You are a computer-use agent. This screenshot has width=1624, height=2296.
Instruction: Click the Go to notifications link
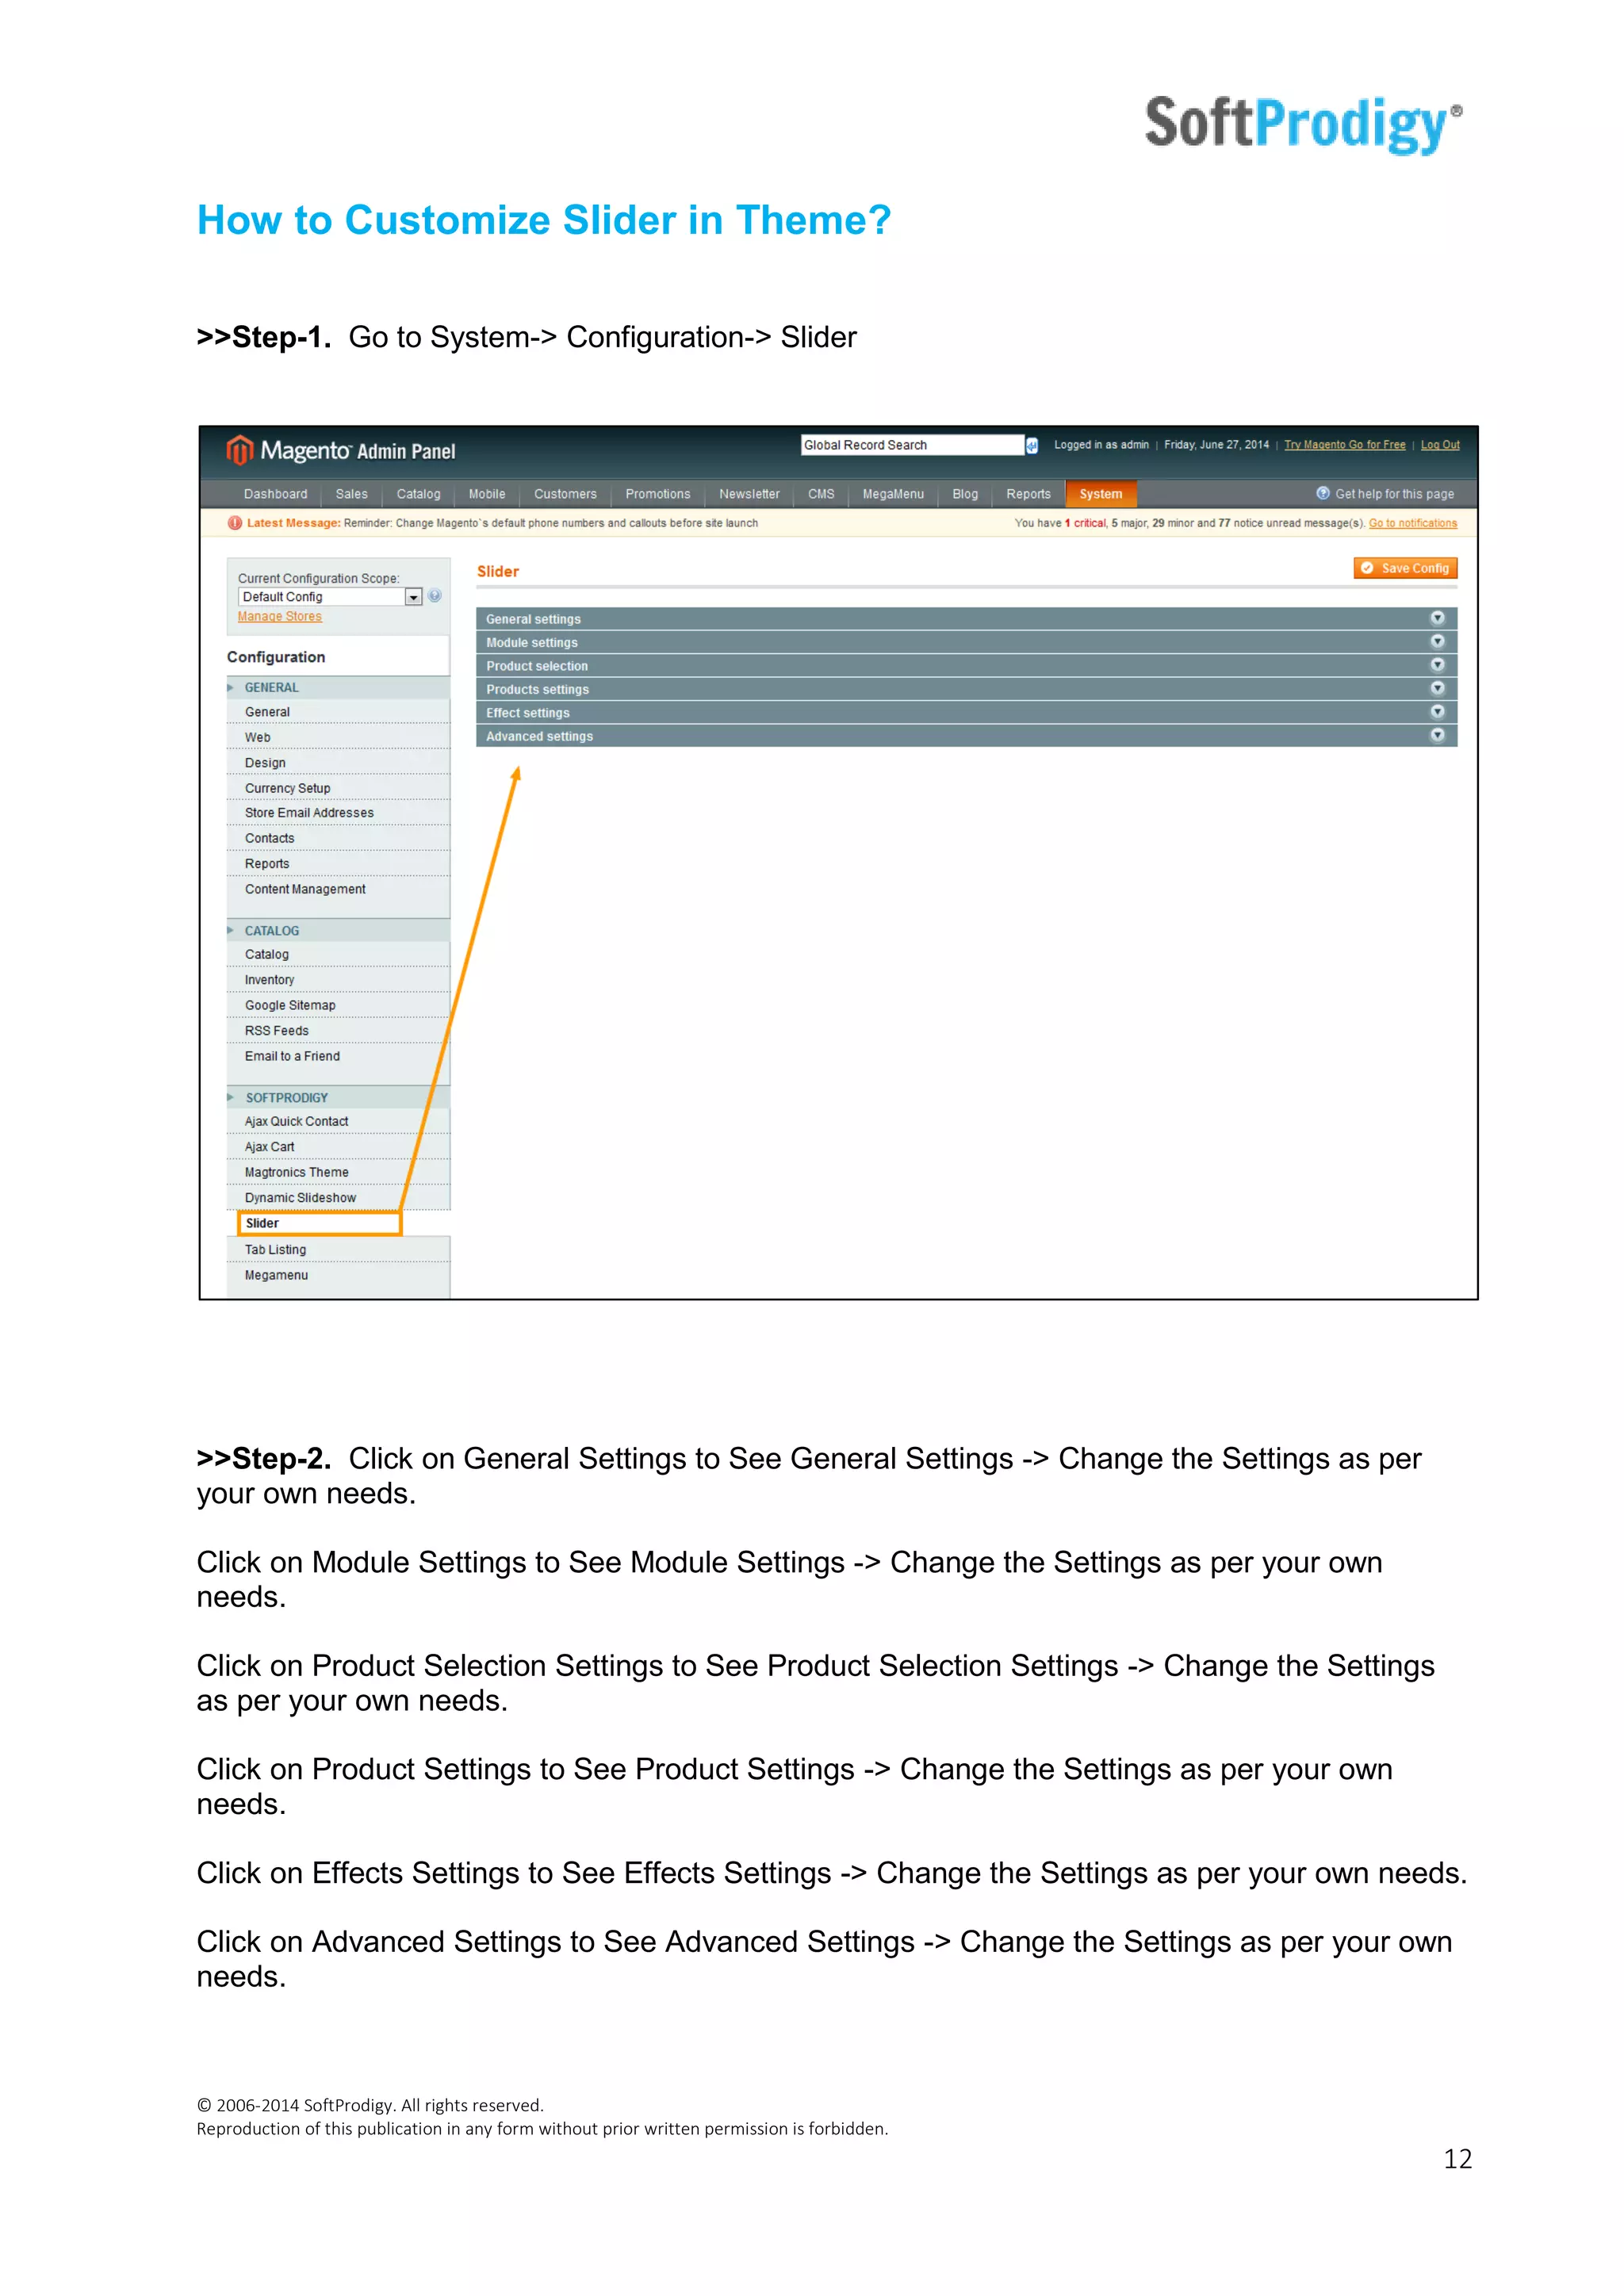1412,523
